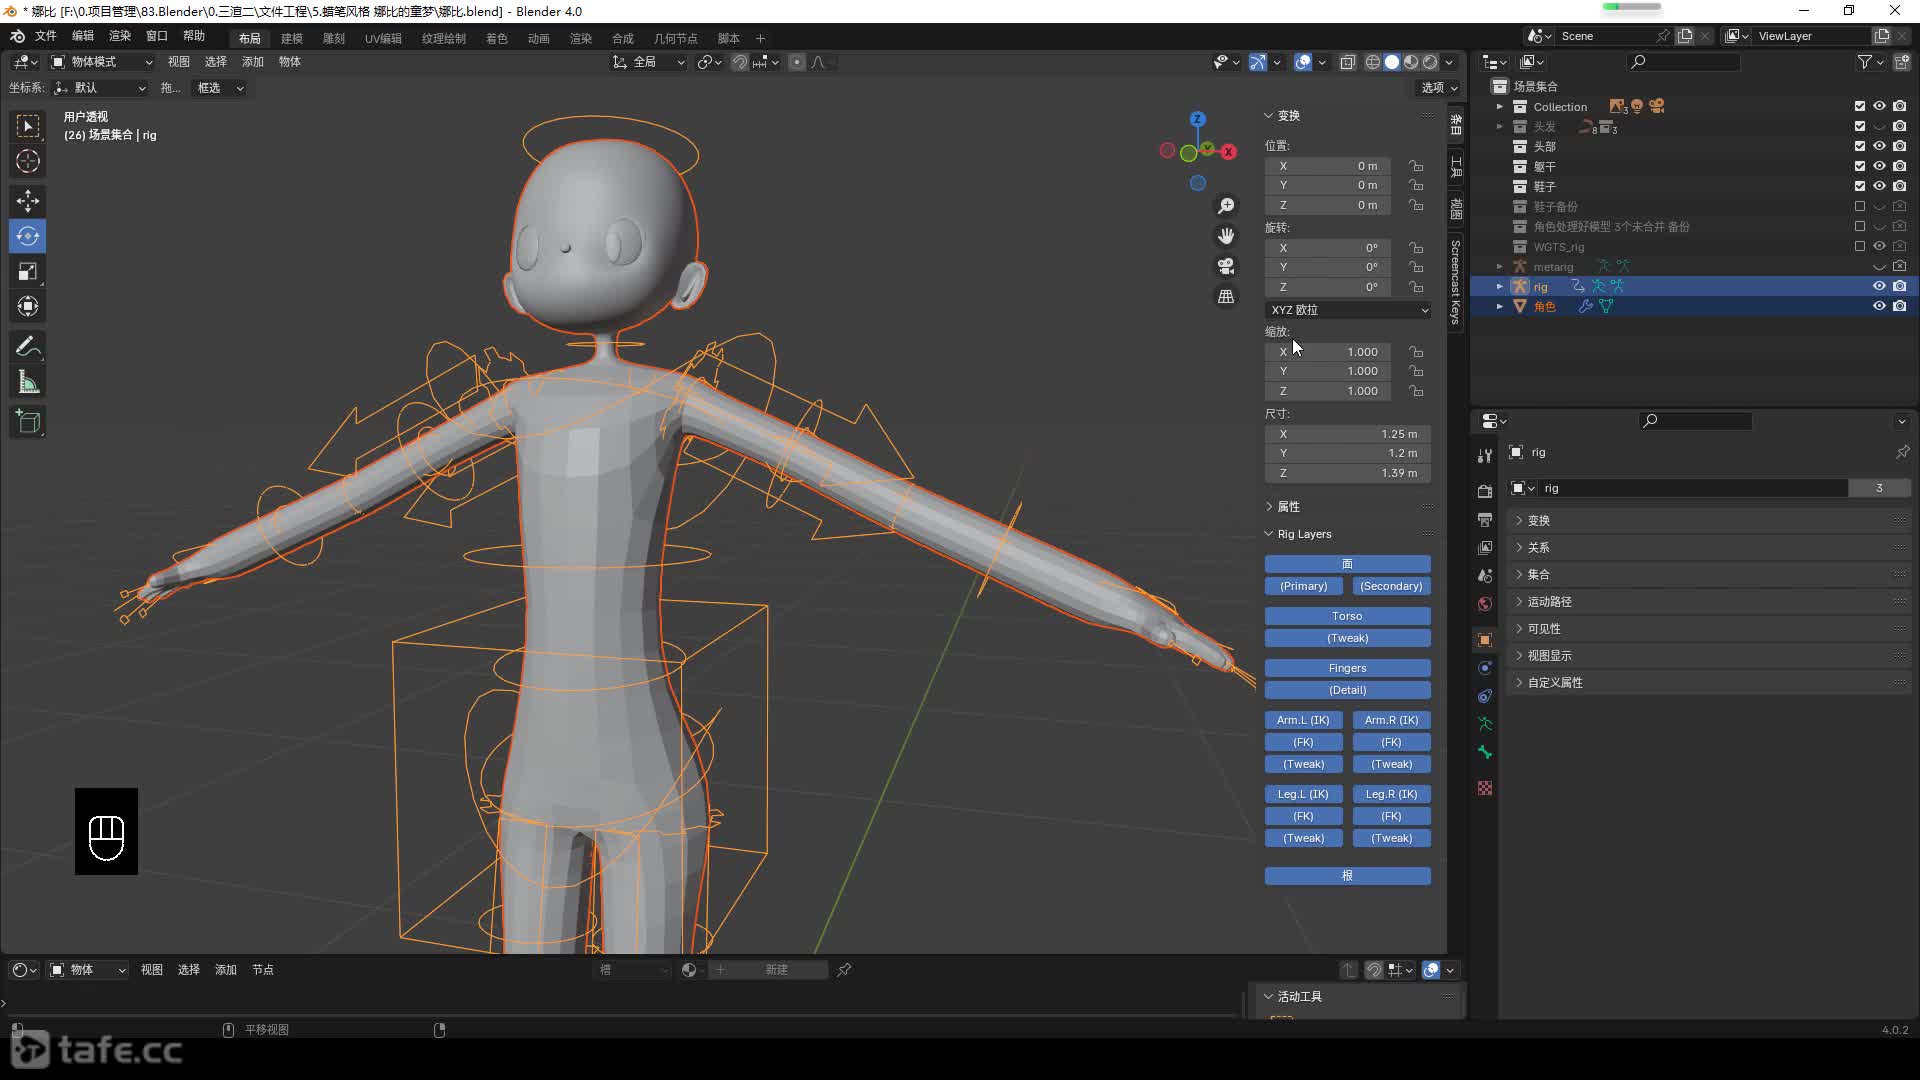This screenshot has height=1080, width=1920.
Task: Click the Fingers rig layer button
Action: (1348, 668)
